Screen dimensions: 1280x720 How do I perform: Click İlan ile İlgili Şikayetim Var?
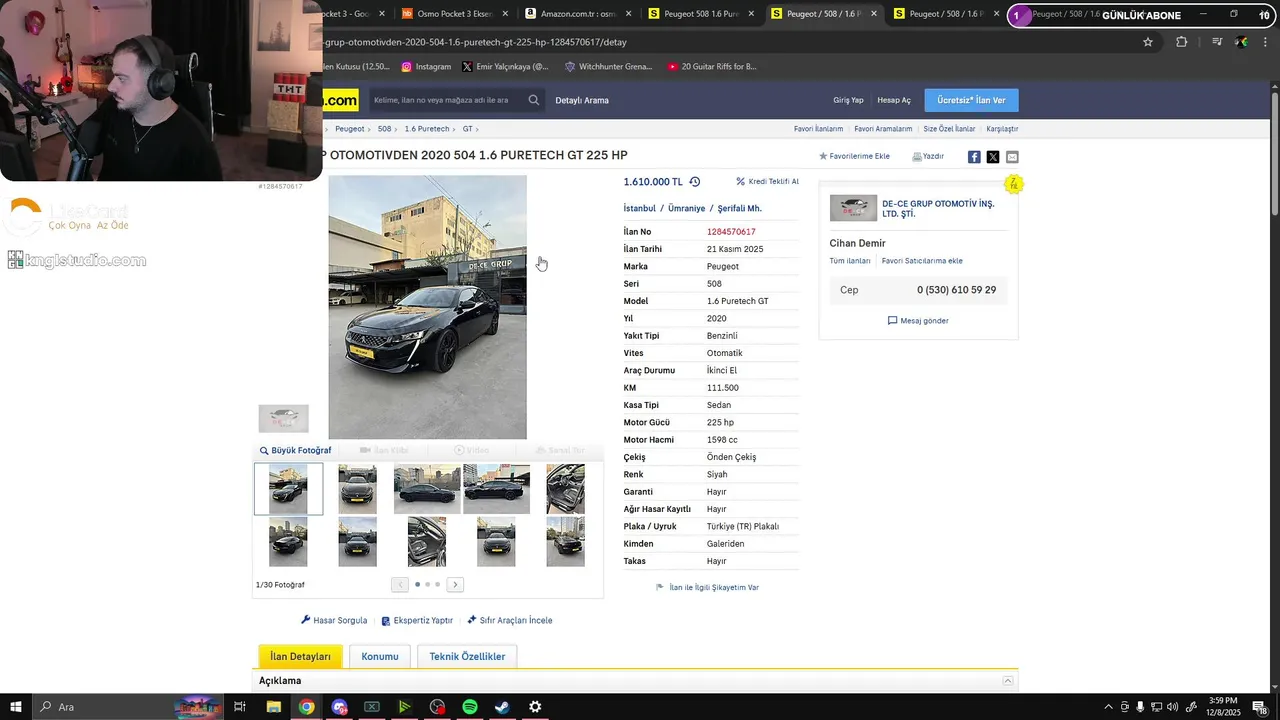[x=707, y=588]
